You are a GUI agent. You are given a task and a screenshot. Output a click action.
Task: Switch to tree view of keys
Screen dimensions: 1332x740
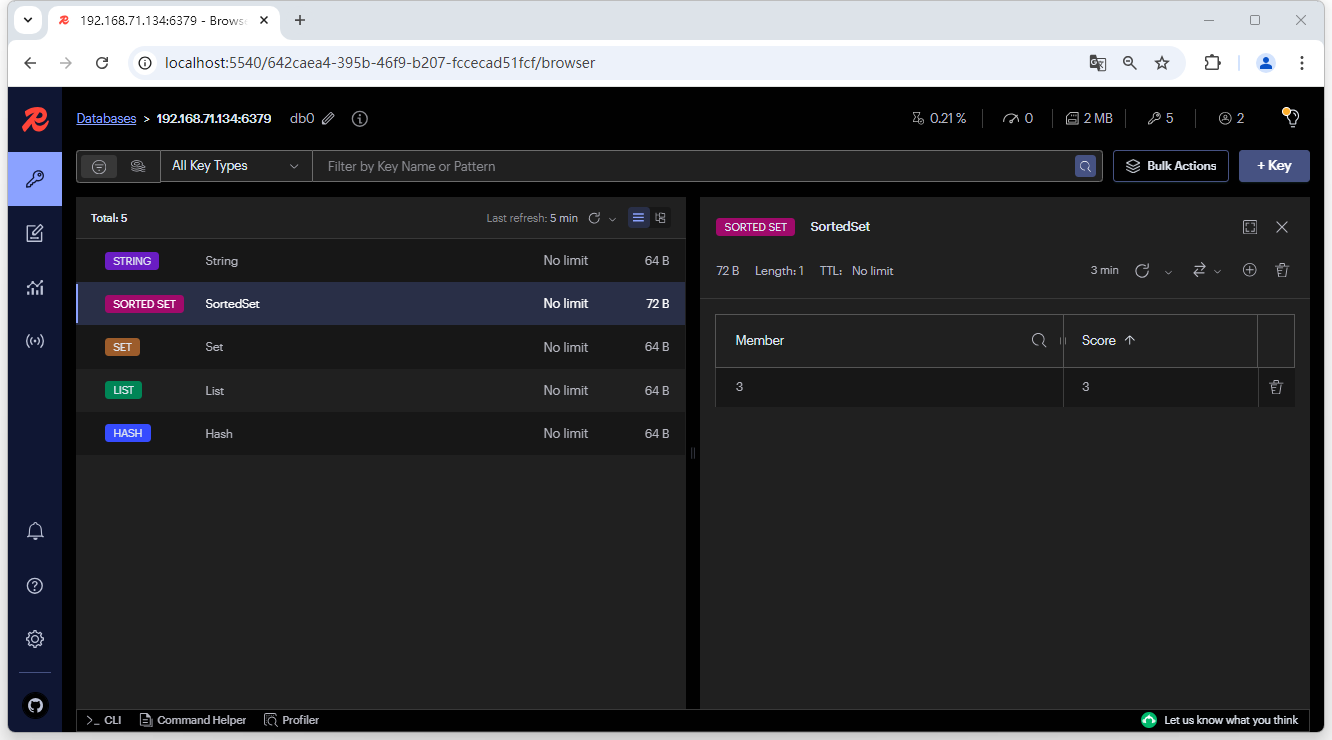[661, 218]
